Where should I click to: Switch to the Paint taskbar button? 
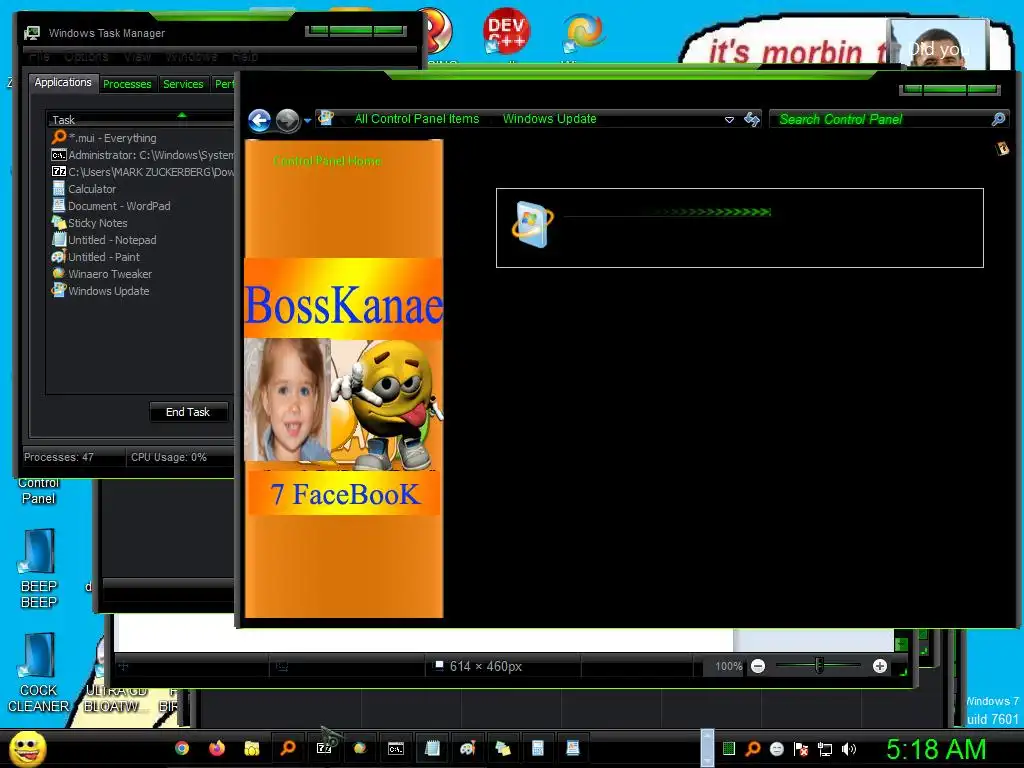tap(467, 748)
